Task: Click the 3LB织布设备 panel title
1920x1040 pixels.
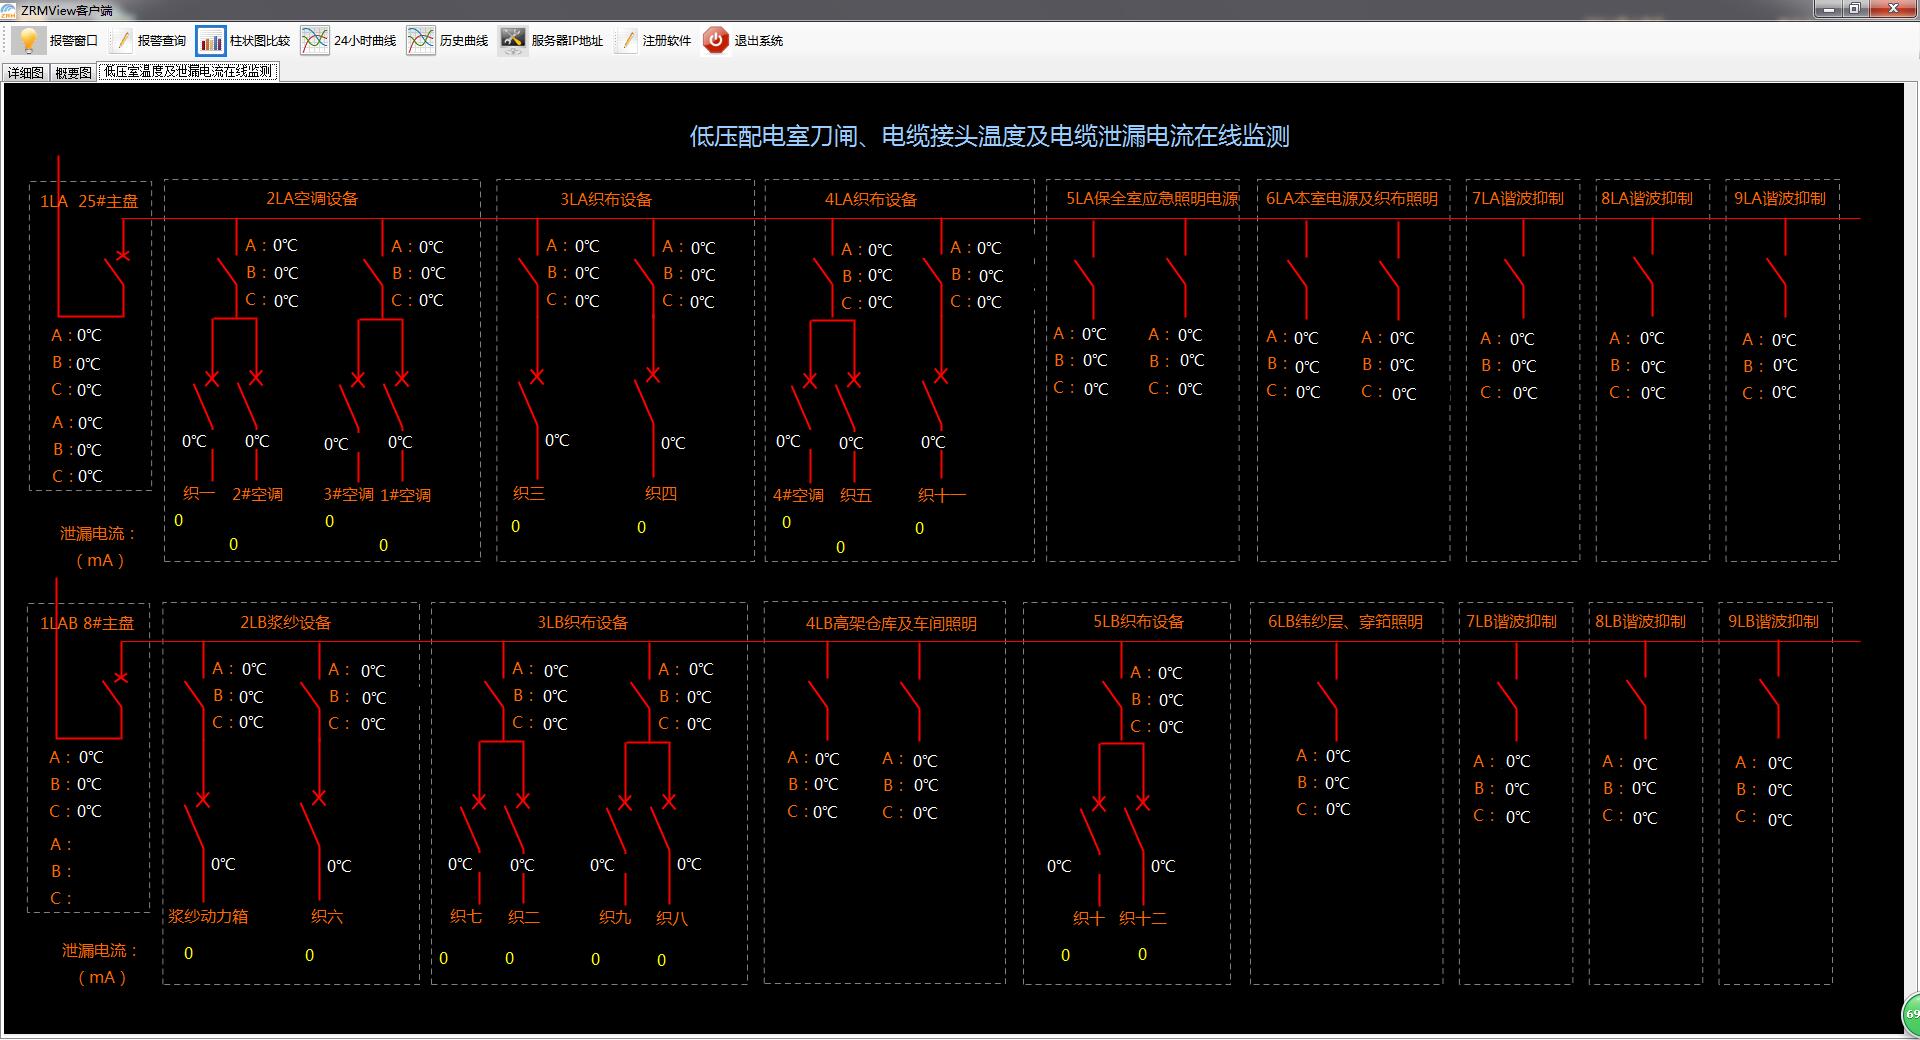Action: (x=583, y=623)
